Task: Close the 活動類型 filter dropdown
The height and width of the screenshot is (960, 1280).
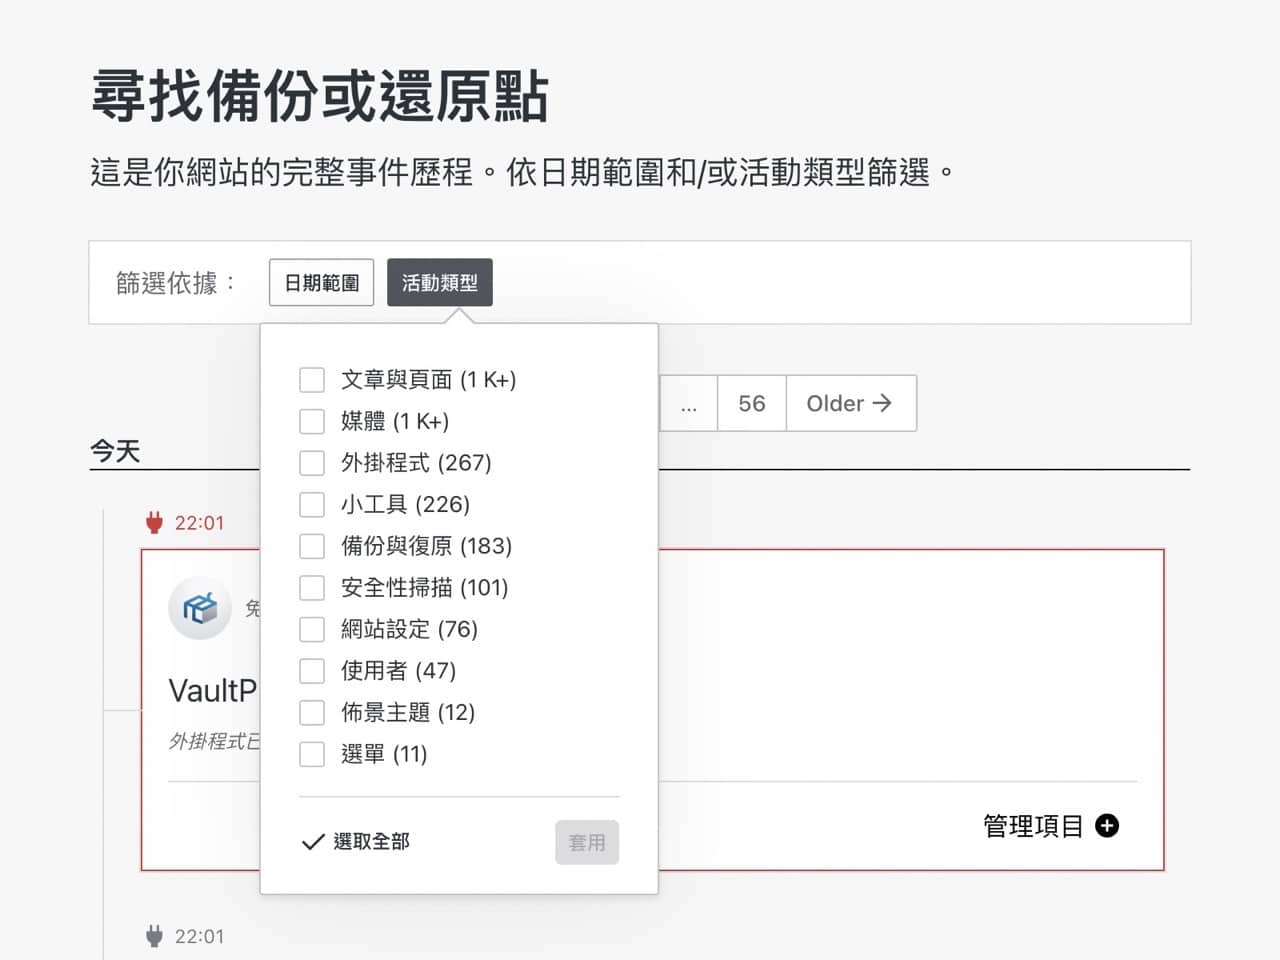Action: coord(440,283)
